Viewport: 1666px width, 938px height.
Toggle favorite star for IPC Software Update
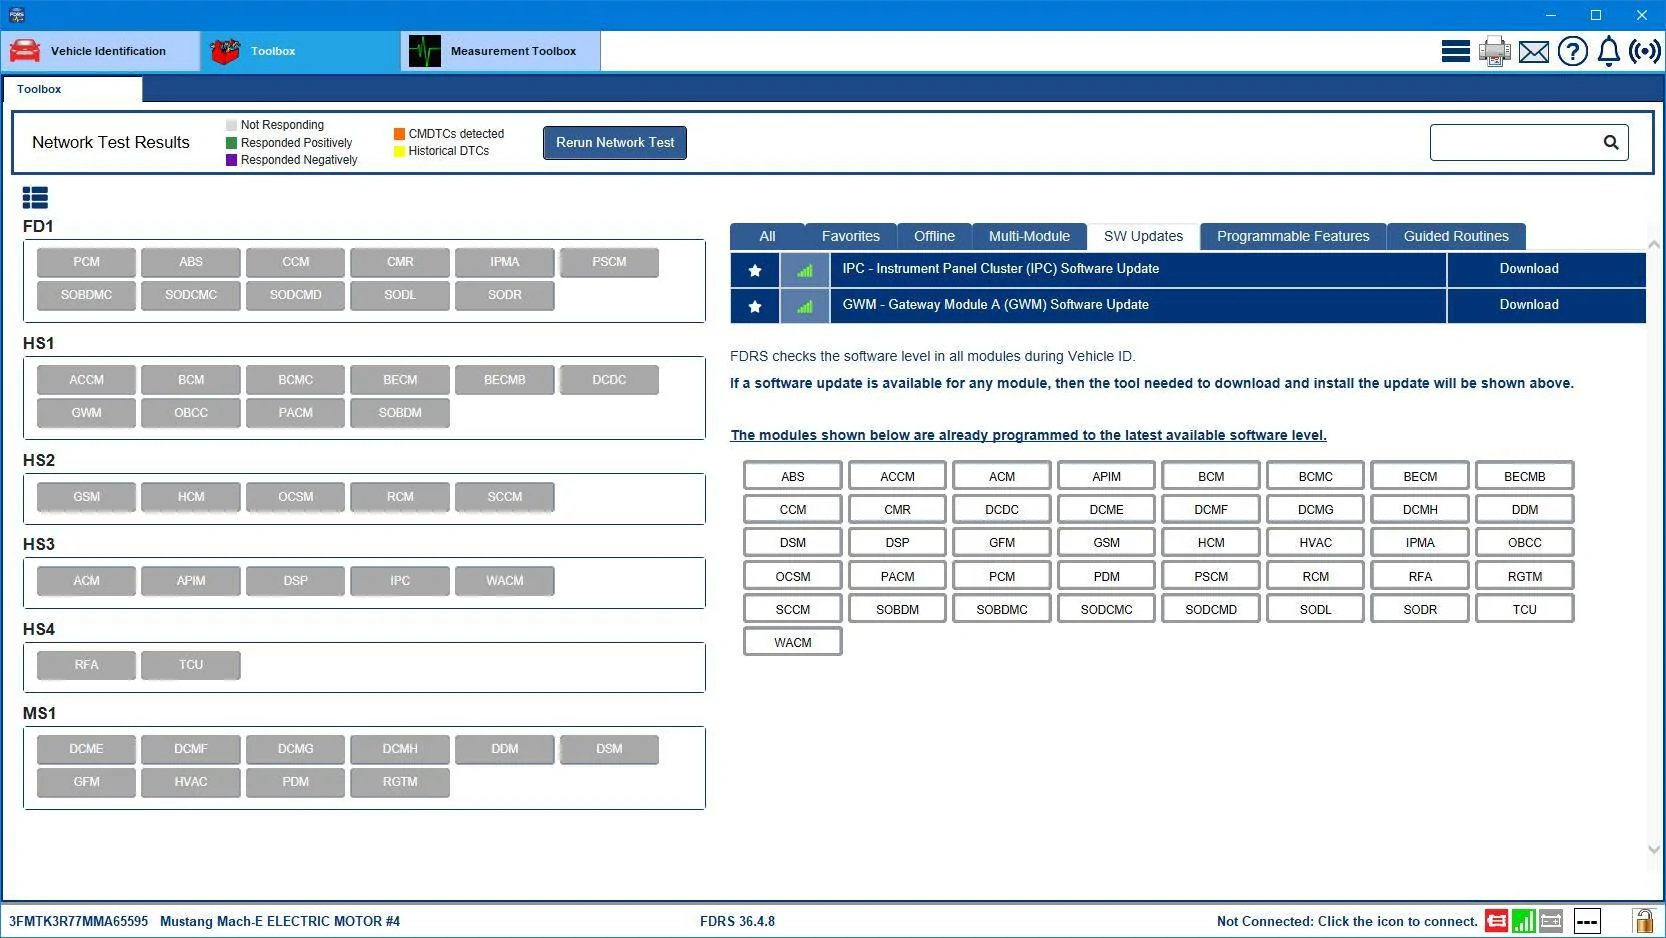pos(755,269)
